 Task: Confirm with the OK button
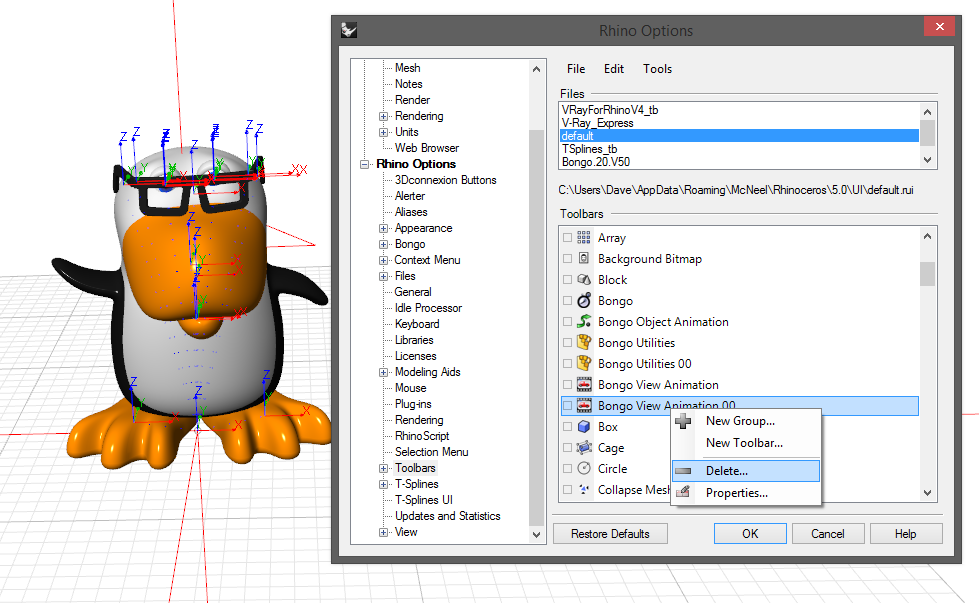[750, 534]
